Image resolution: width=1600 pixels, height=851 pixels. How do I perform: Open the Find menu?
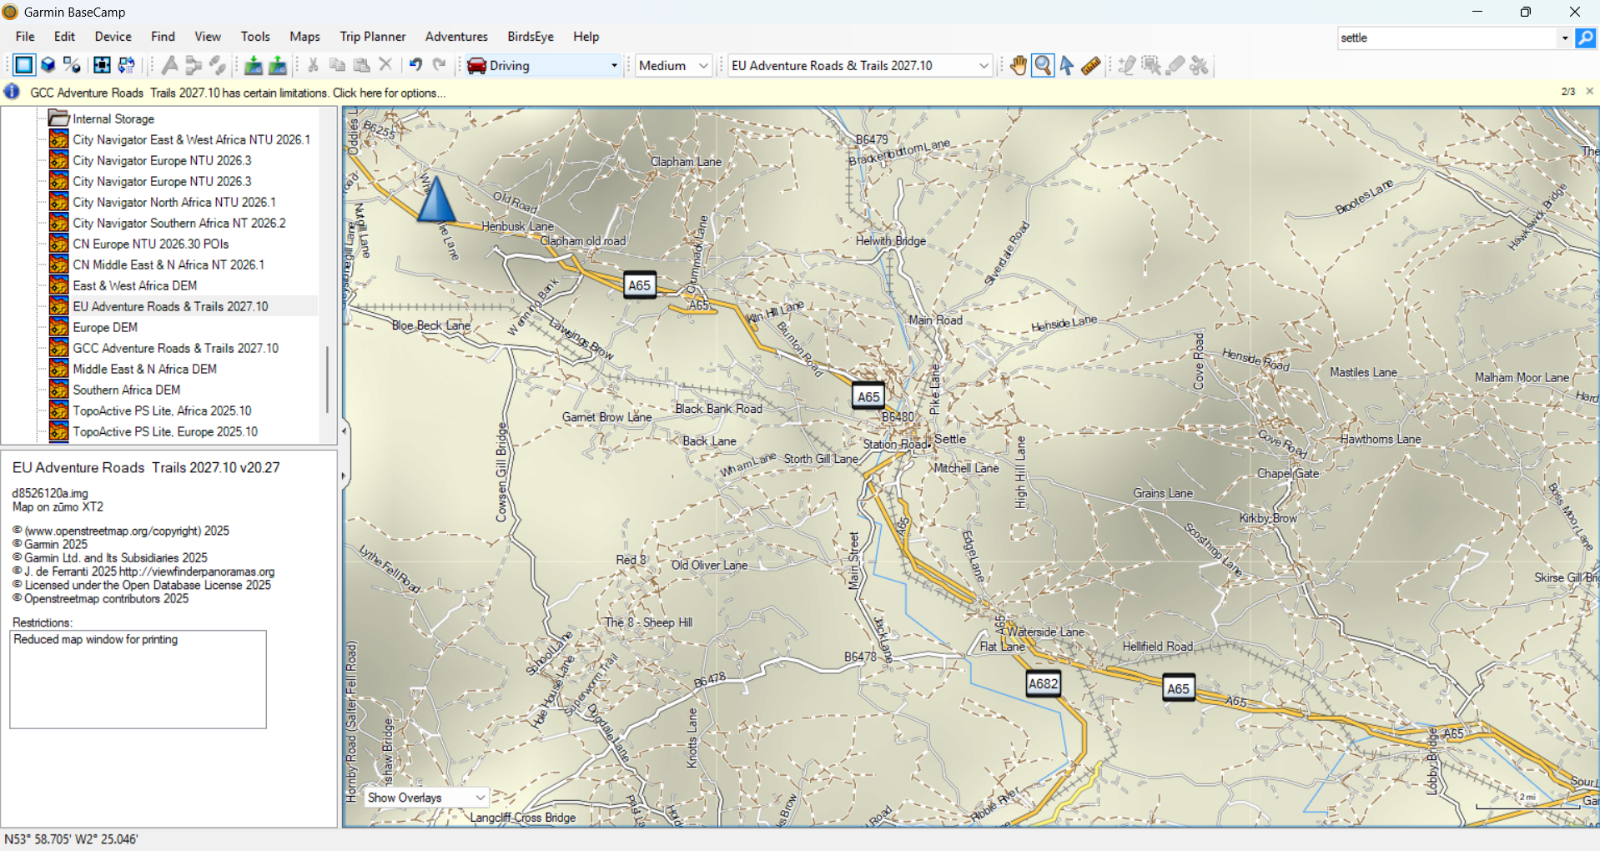point(163,37)
